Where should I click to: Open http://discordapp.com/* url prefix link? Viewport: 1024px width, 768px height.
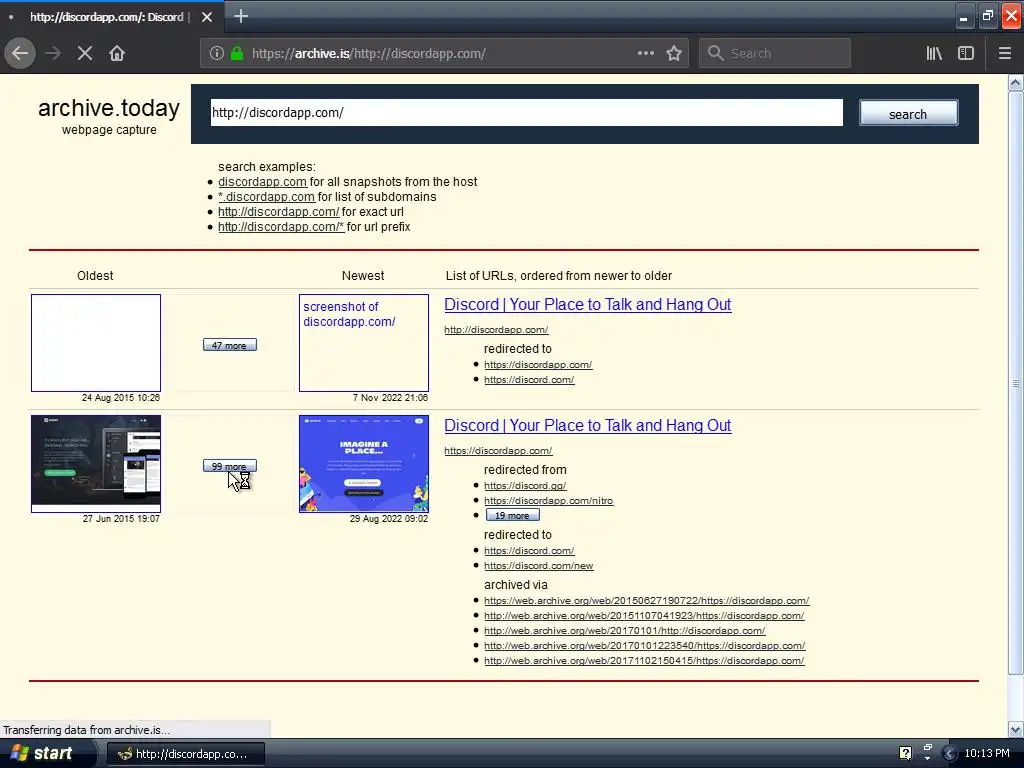pyautogui.click(x=281, y=227)
